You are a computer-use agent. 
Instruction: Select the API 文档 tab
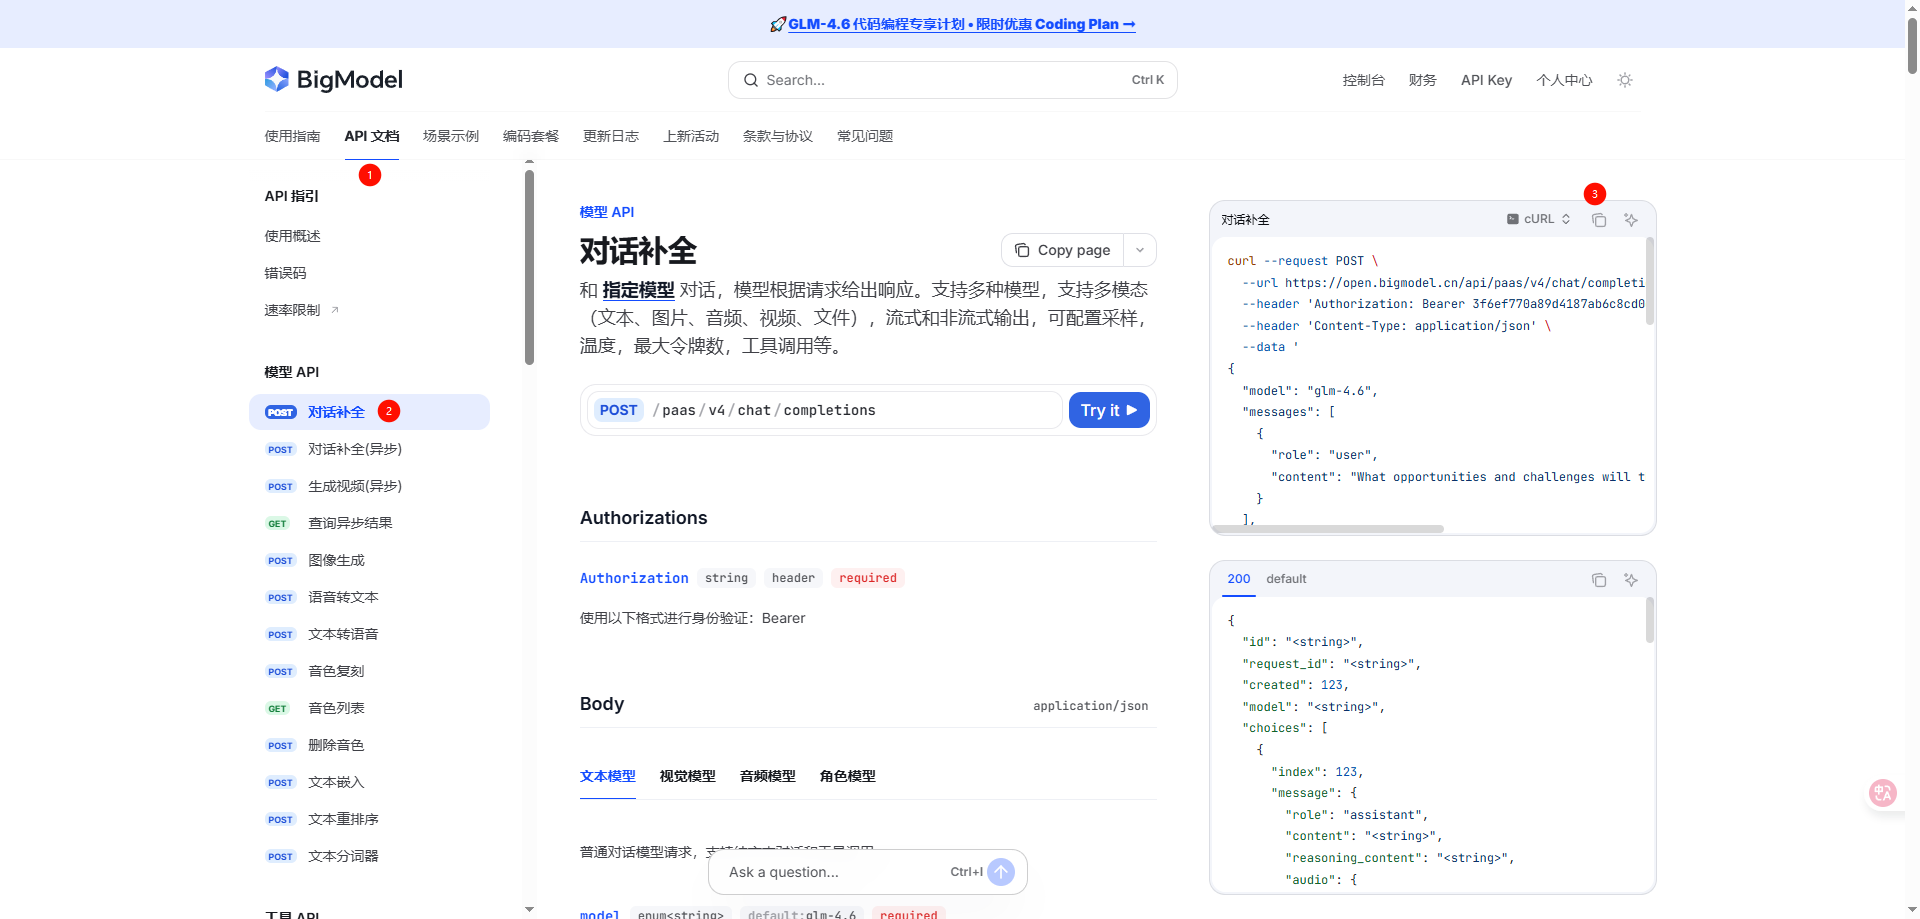372,136
